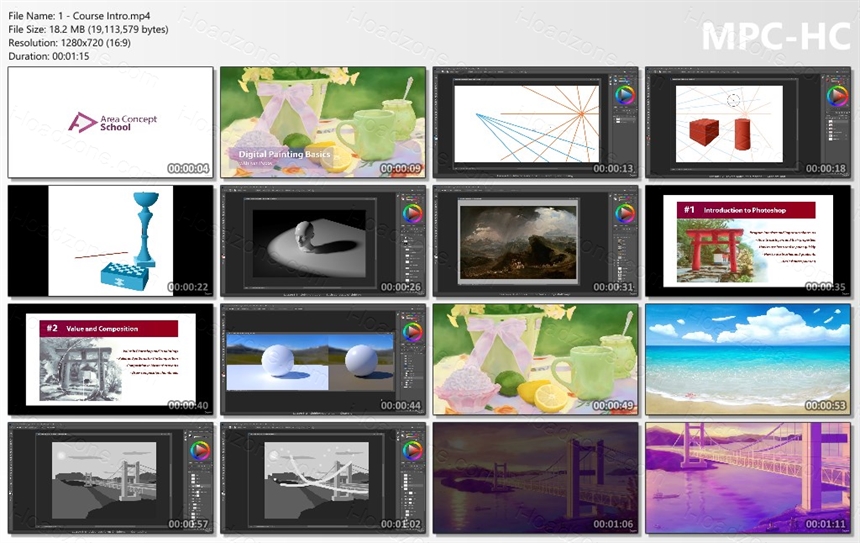
Task: Select grayscale bridge thumbnail with white brush strokes
Action: [323, 478]
